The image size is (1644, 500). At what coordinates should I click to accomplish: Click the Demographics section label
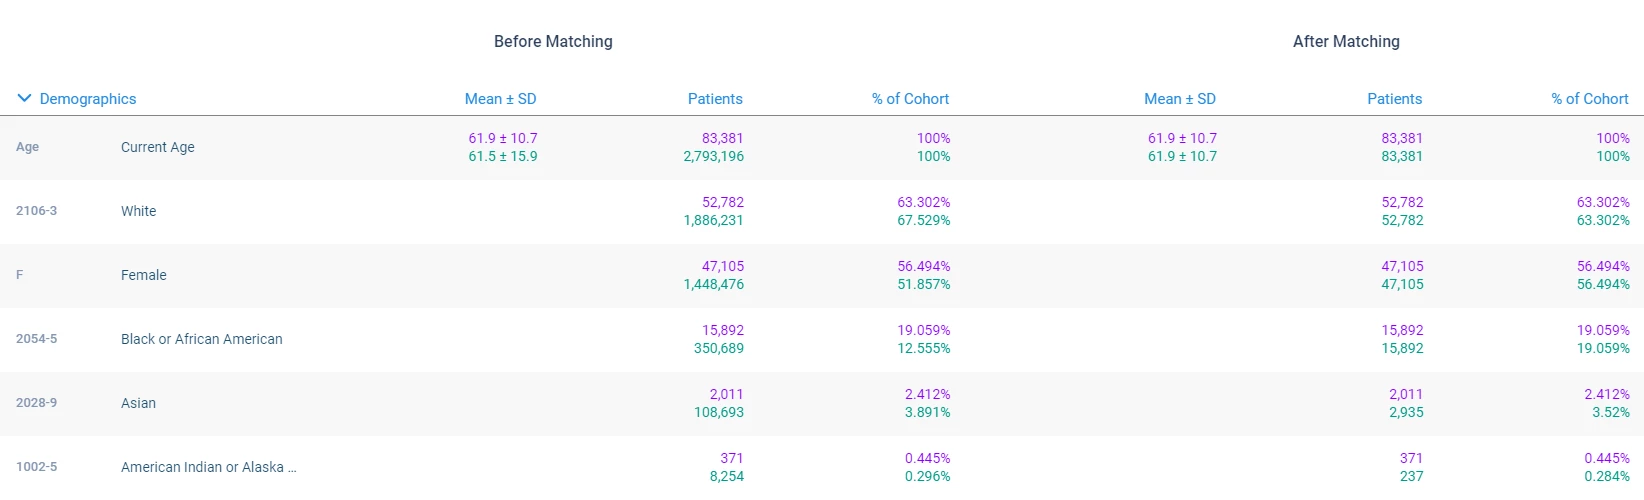(88, 99)
